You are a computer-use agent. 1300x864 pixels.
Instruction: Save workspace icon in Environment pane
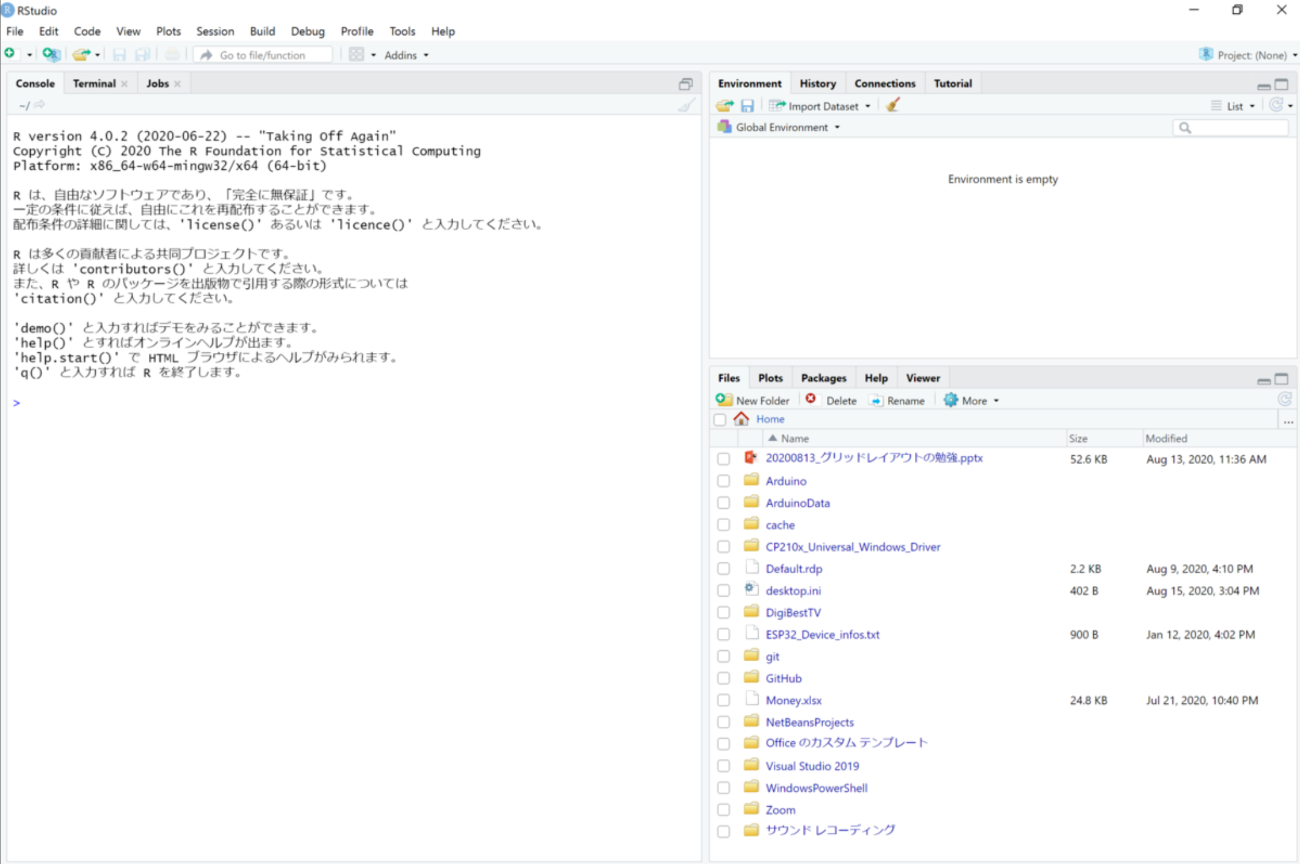(747, 106)
